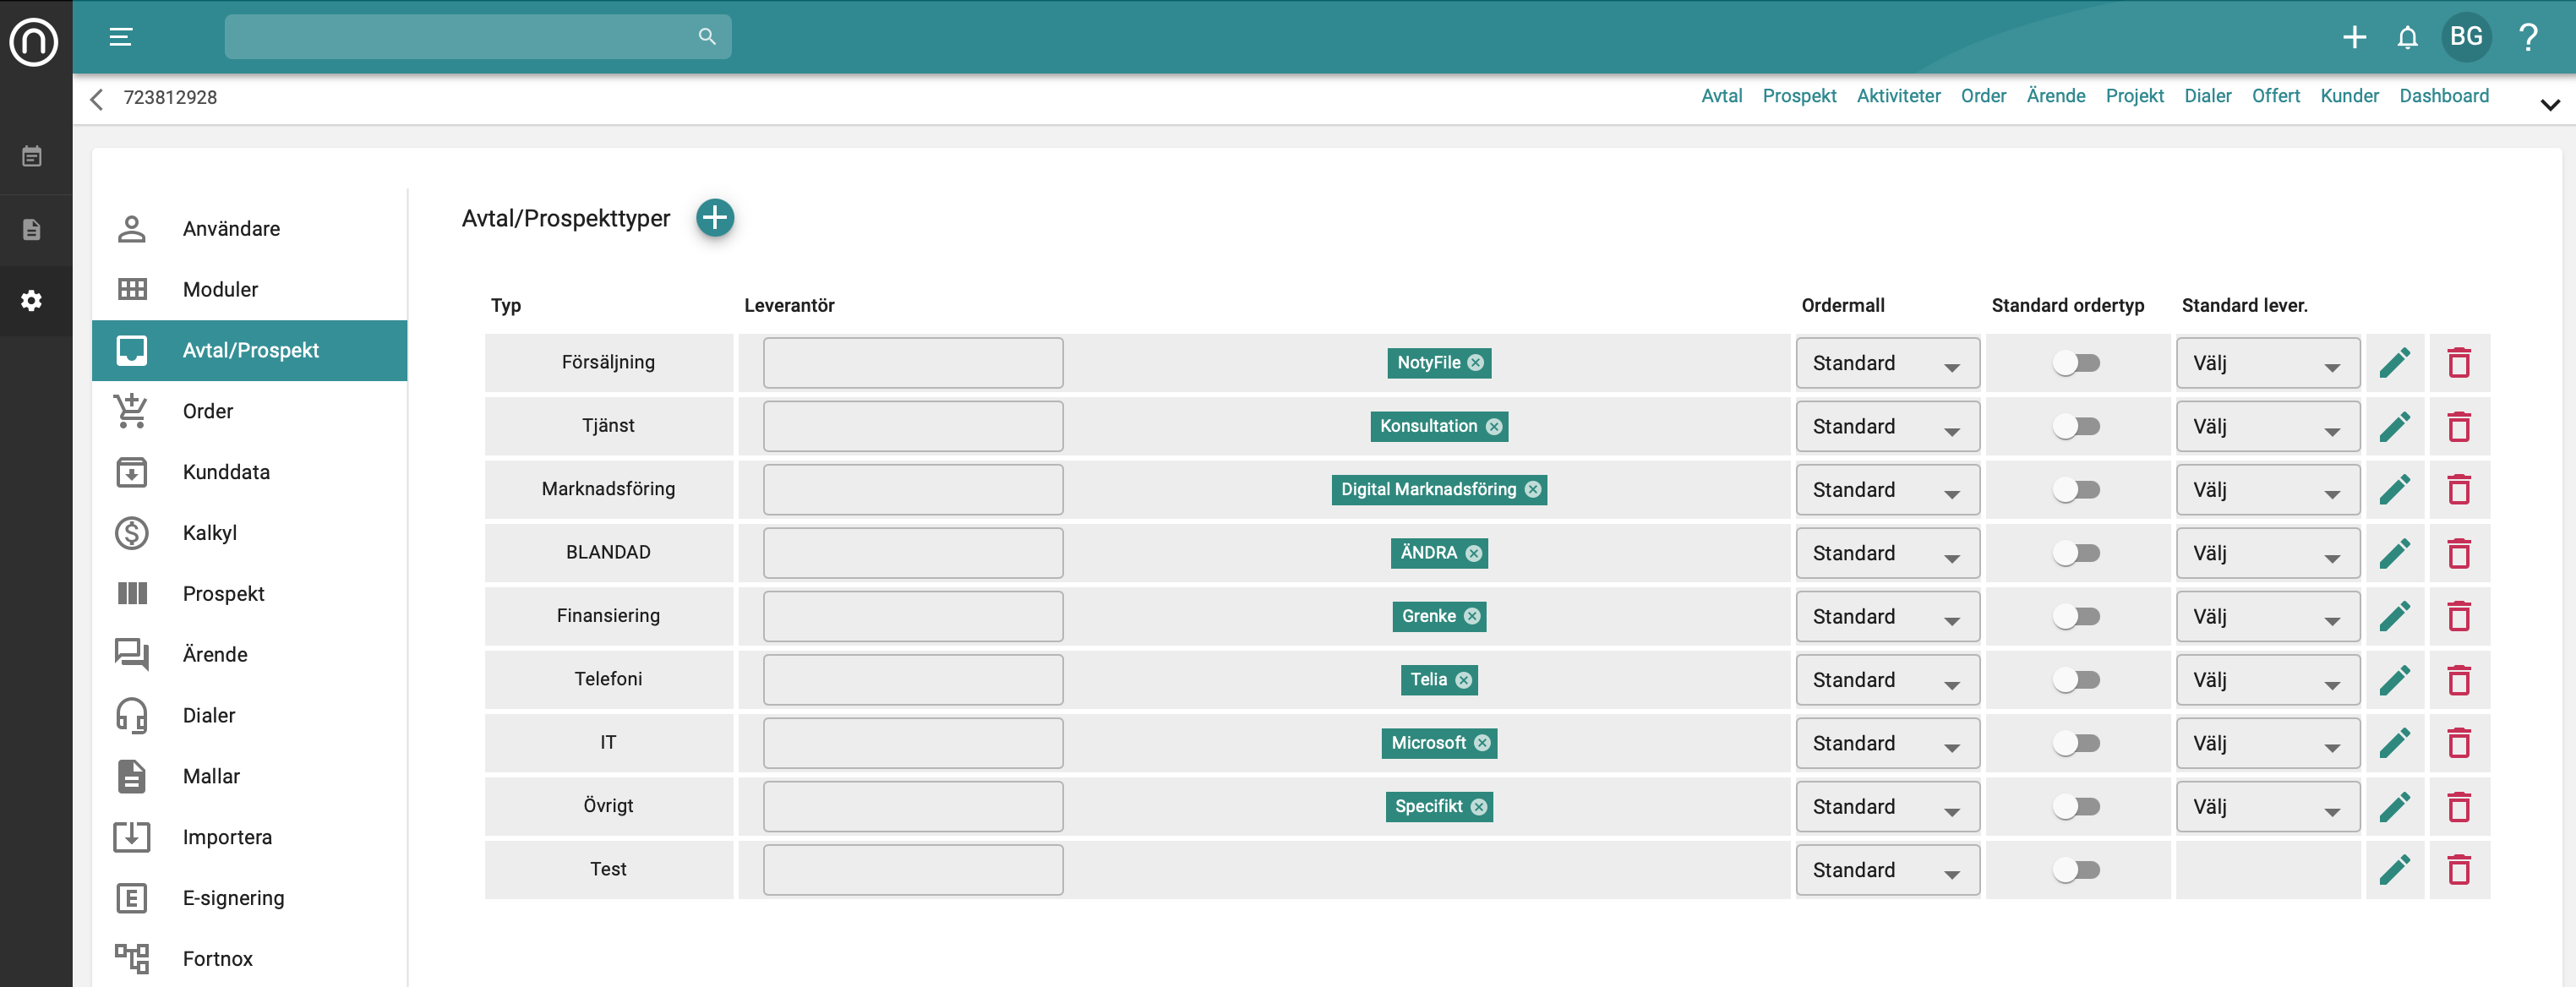Open Välj supplier dropdown for BLANDAD

[2267, 553]
